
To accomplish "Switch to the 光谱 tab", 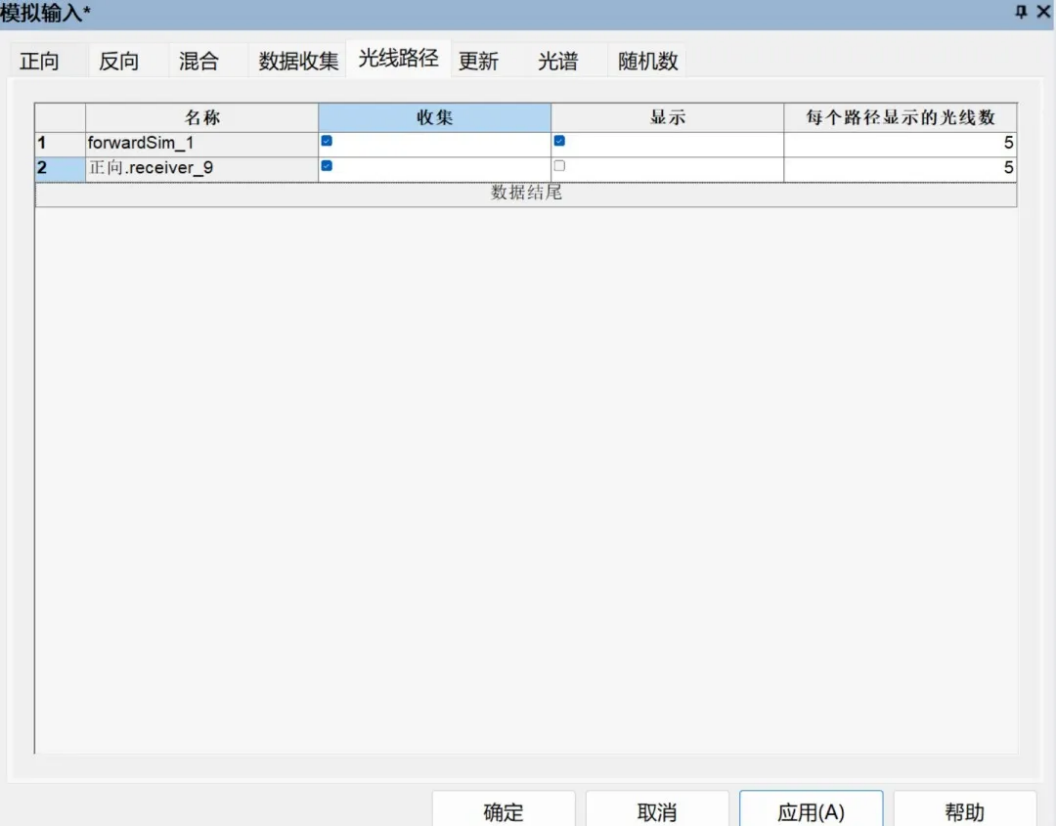I will [x=558, y=61].
